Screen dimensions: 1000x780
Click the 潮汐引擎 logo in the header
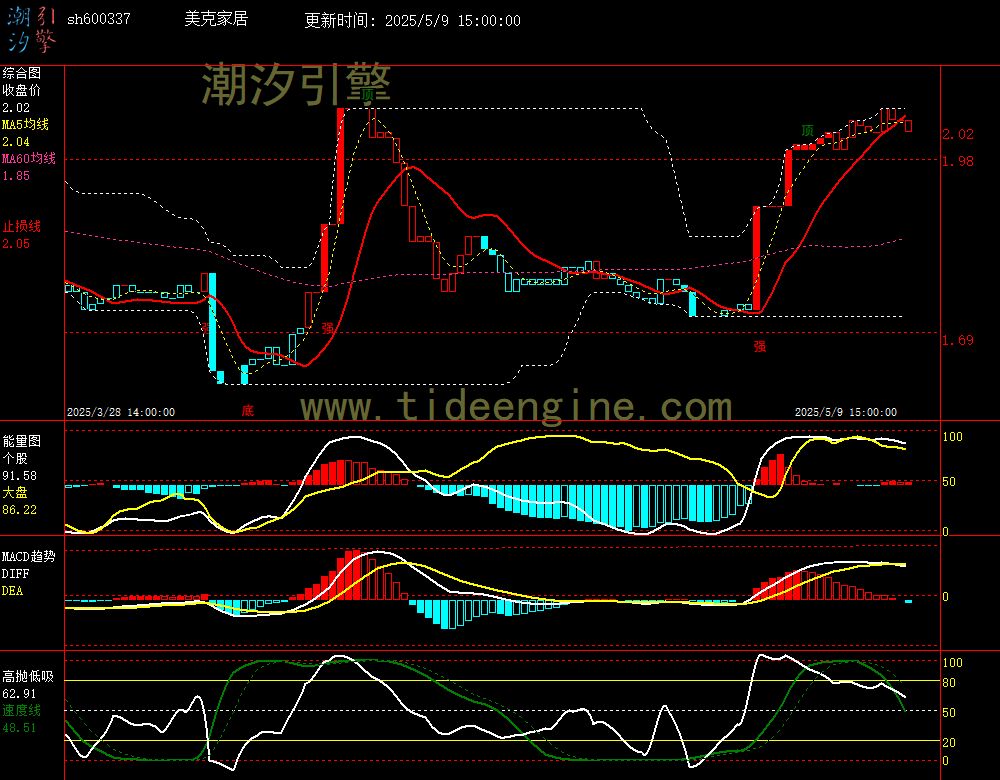(x=32, y=29)
